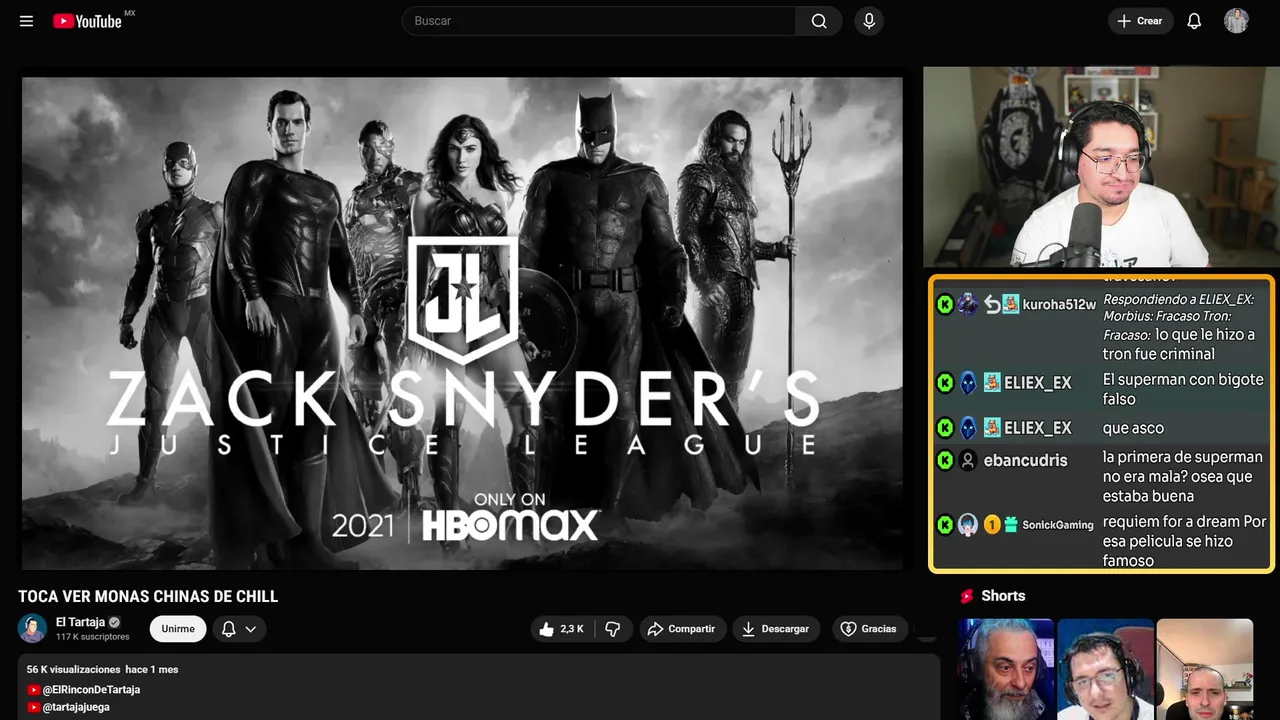Click chat message 'que asco'
The width and height of the screenshot is (1280, 720).
1133,428
